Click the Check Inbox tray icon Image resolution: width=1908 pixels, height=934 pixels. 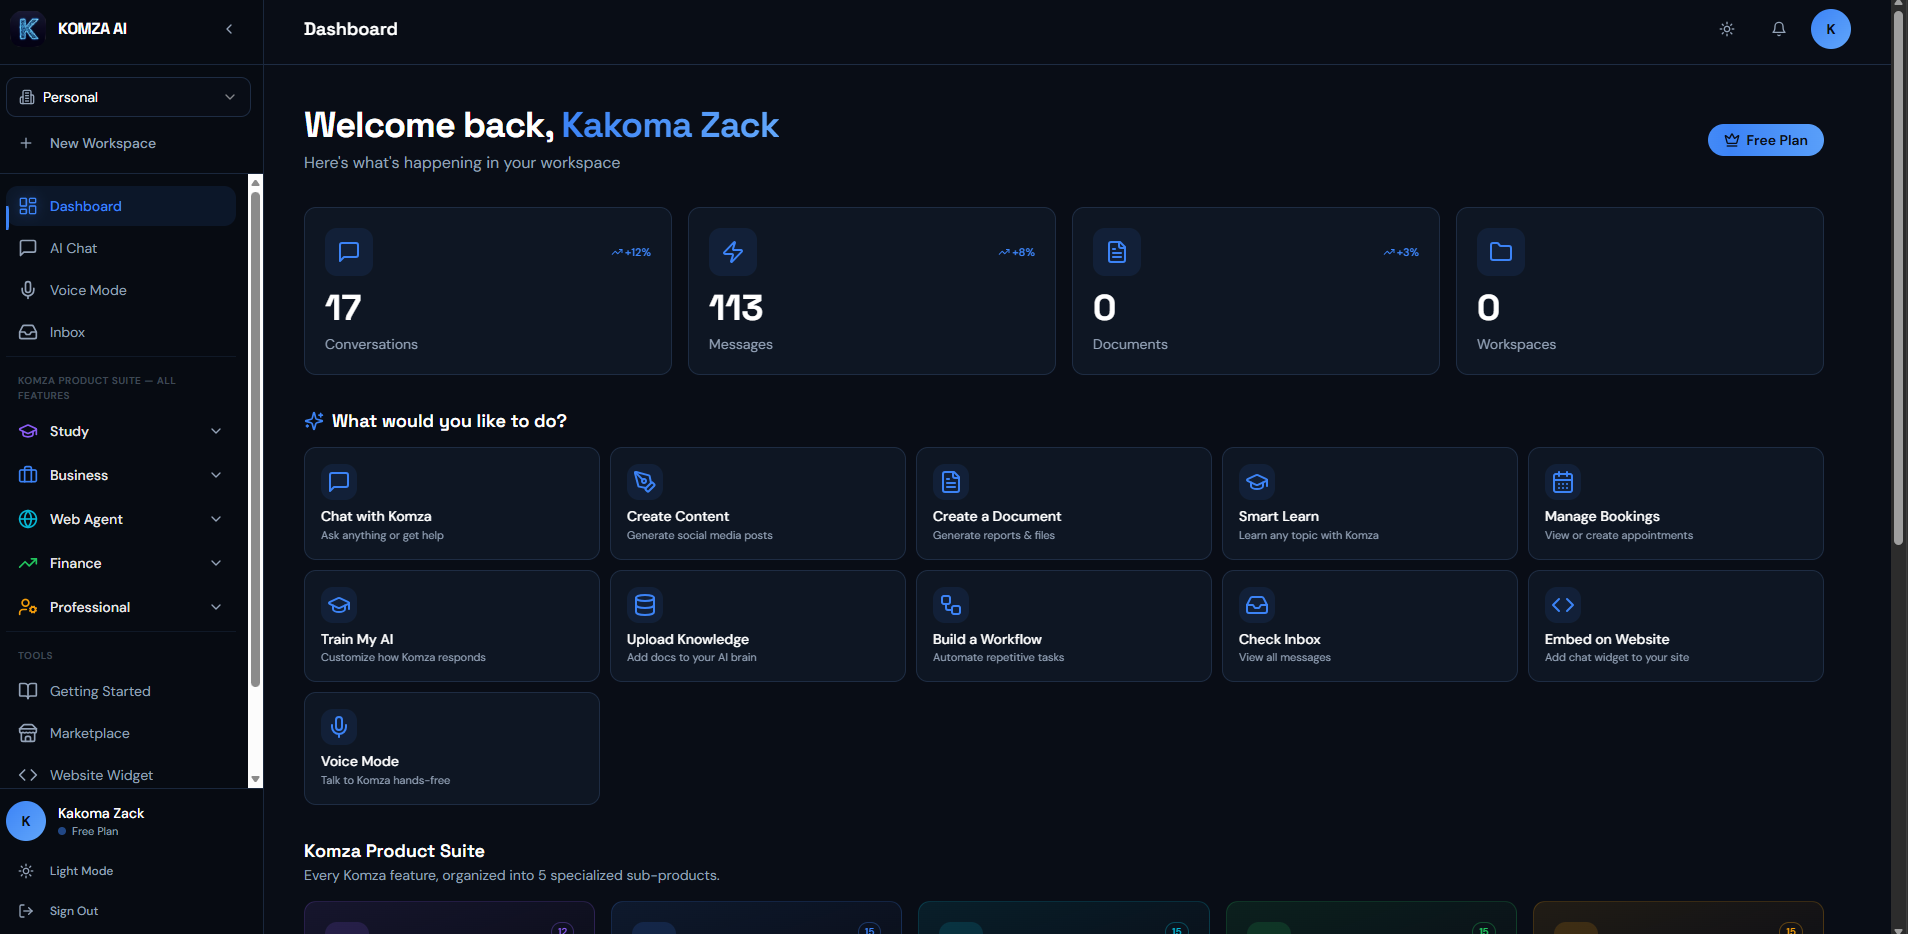click(x=1257, y=605)
